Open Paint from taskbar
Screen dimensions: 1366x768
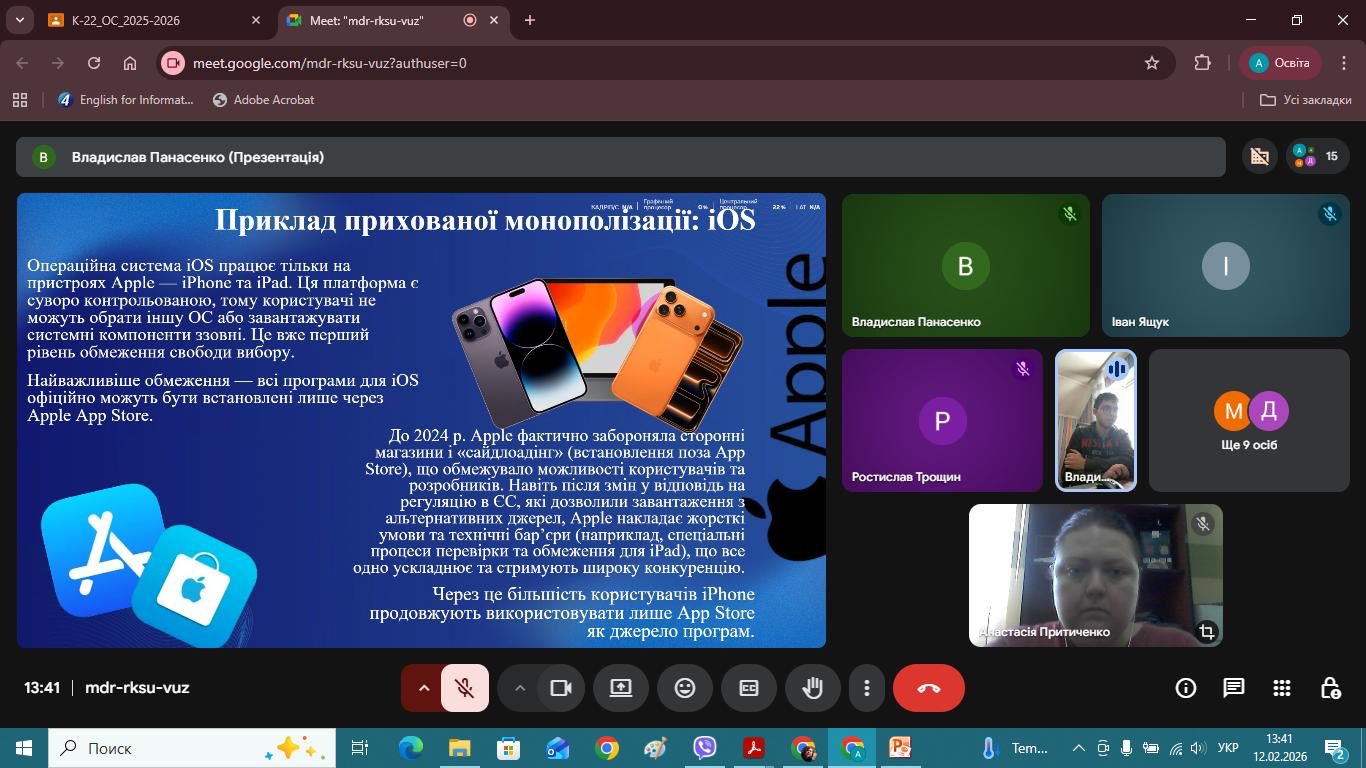click(655, 748)
